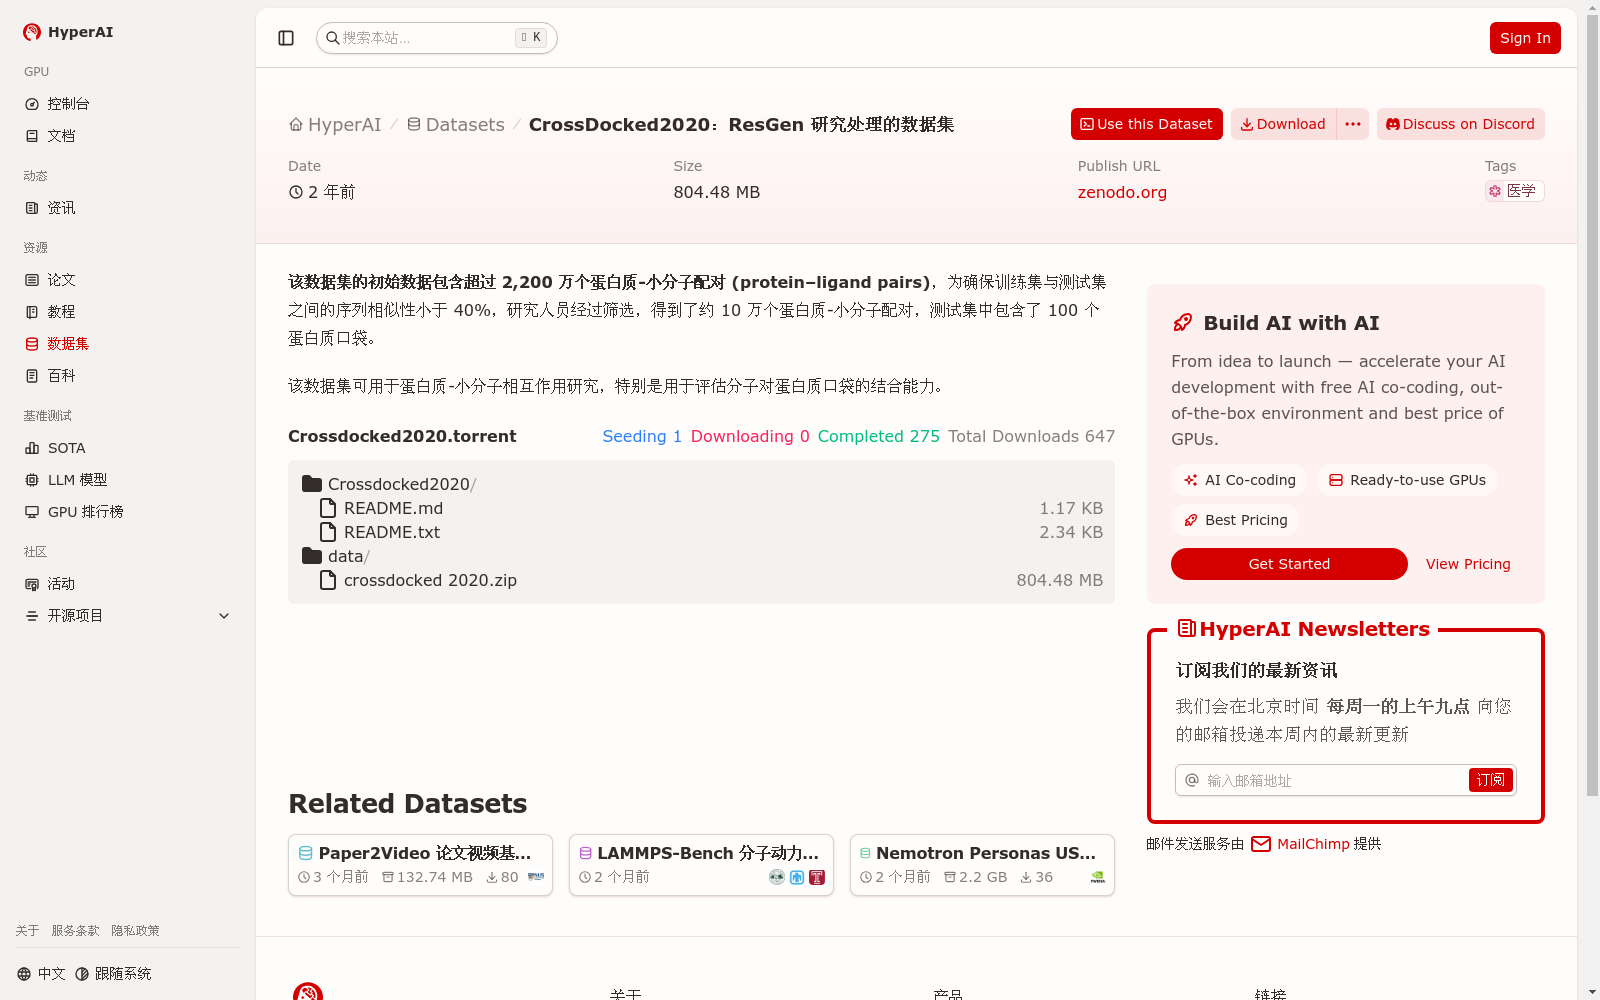Click the AI Co-coding chip
Viewport: 1600px width, 1000px height.
tap(1239, 480)
